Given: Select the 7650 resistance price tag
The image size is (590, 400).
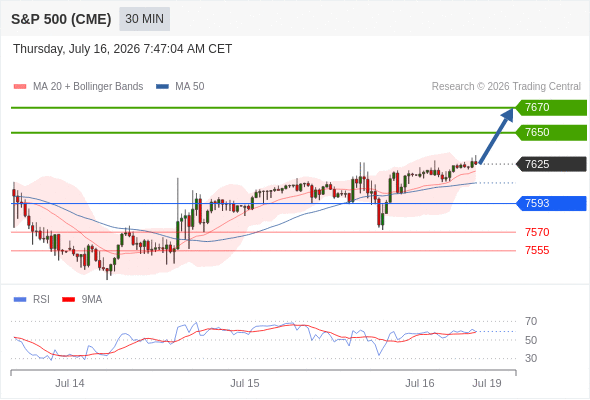Looking at the screenshot, I should pyautogui.click(x=551, y=132).
